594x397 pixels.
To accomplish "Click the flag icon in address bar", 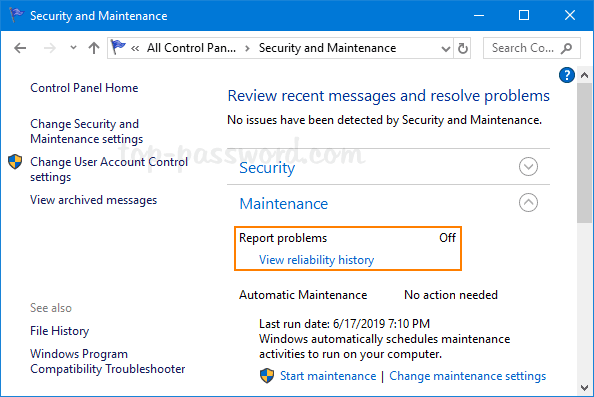I will (x=118, y=47).
